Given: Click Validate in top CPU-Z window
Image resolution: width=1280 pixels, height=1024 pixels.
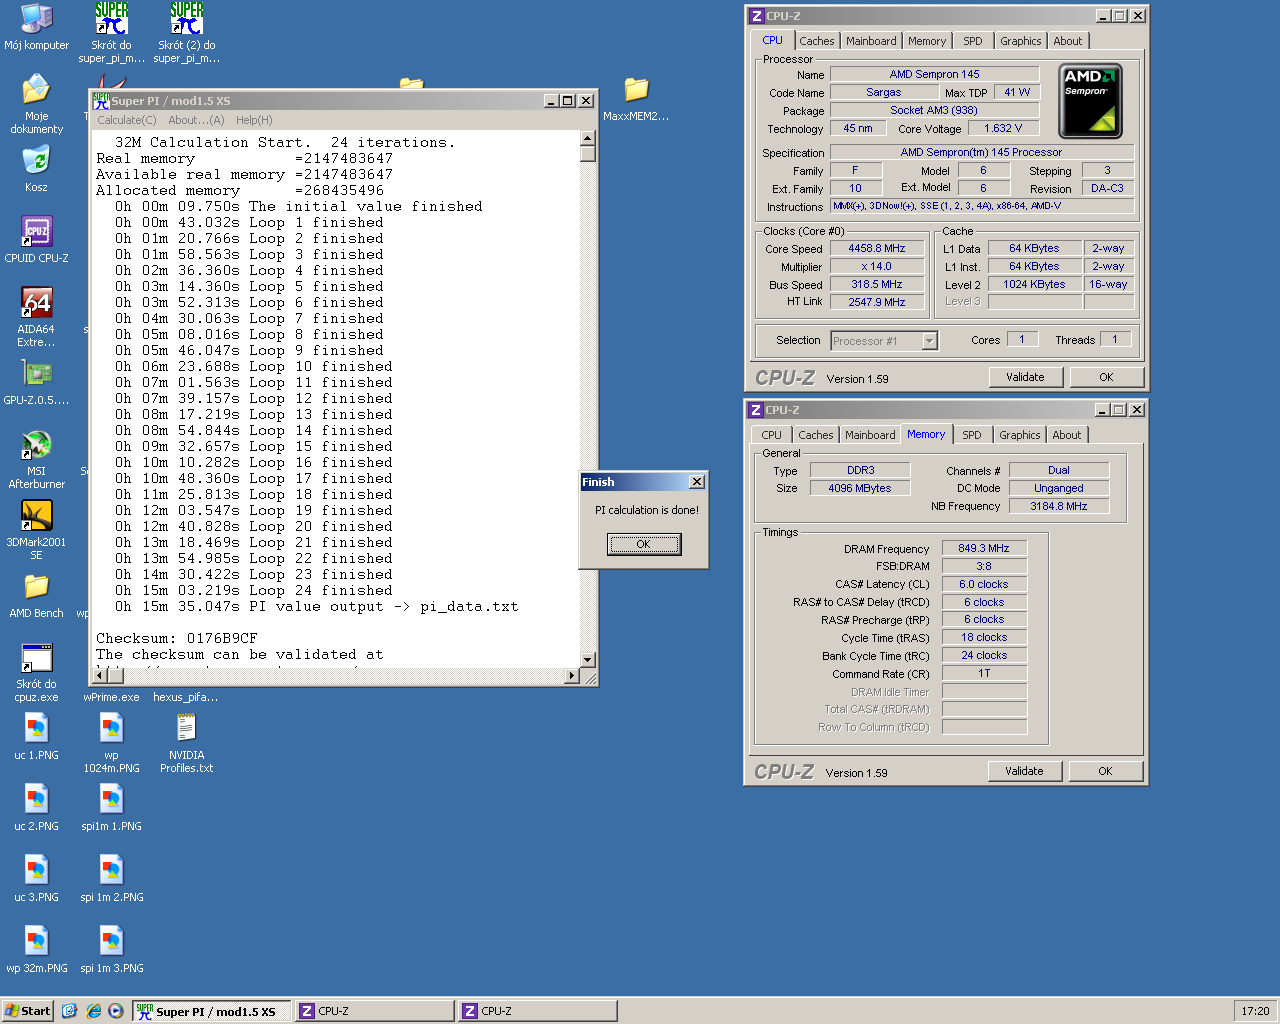Looking at the screenshot, I should click(x=1025, y=377).
